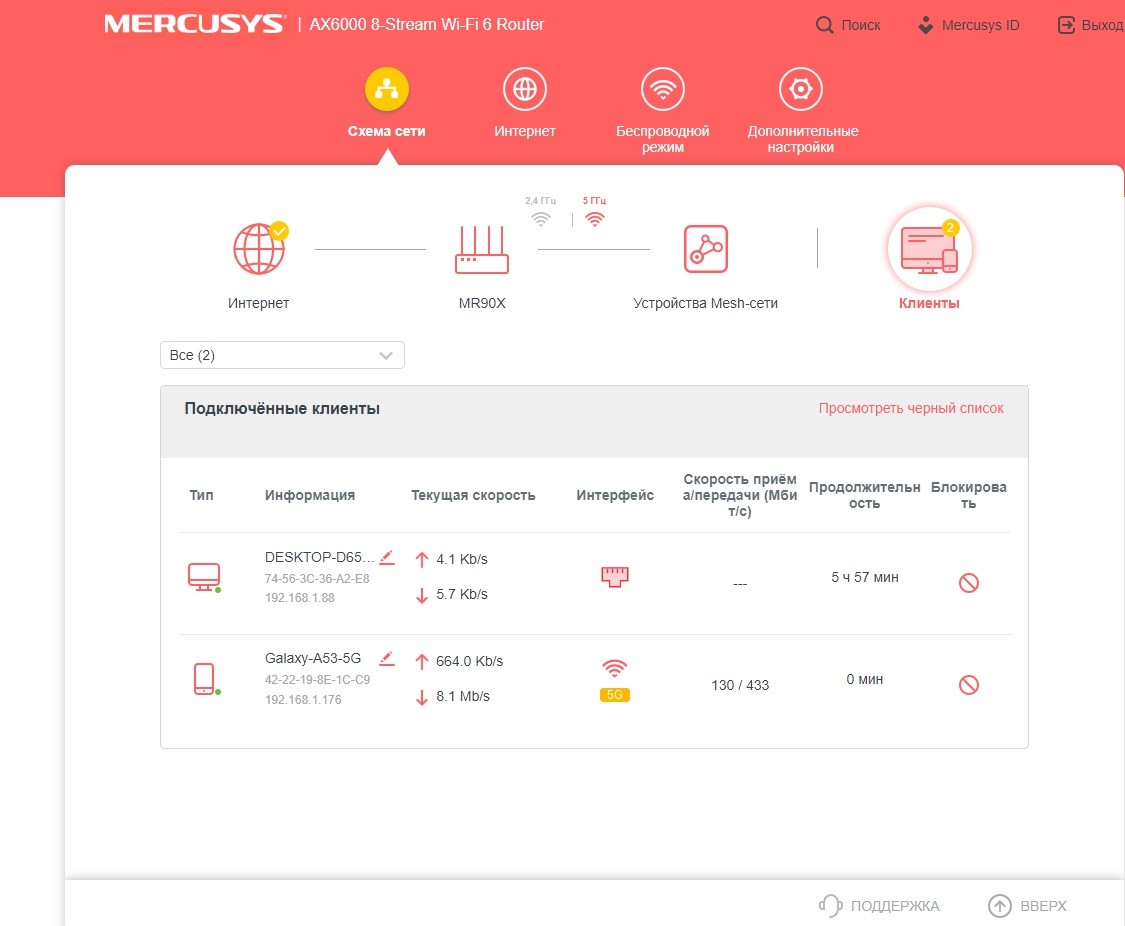This screenshot has width=1125, height=926.
Task: Click the 'Устройства Mesh-сети' label
Action: tap(705, 303)
